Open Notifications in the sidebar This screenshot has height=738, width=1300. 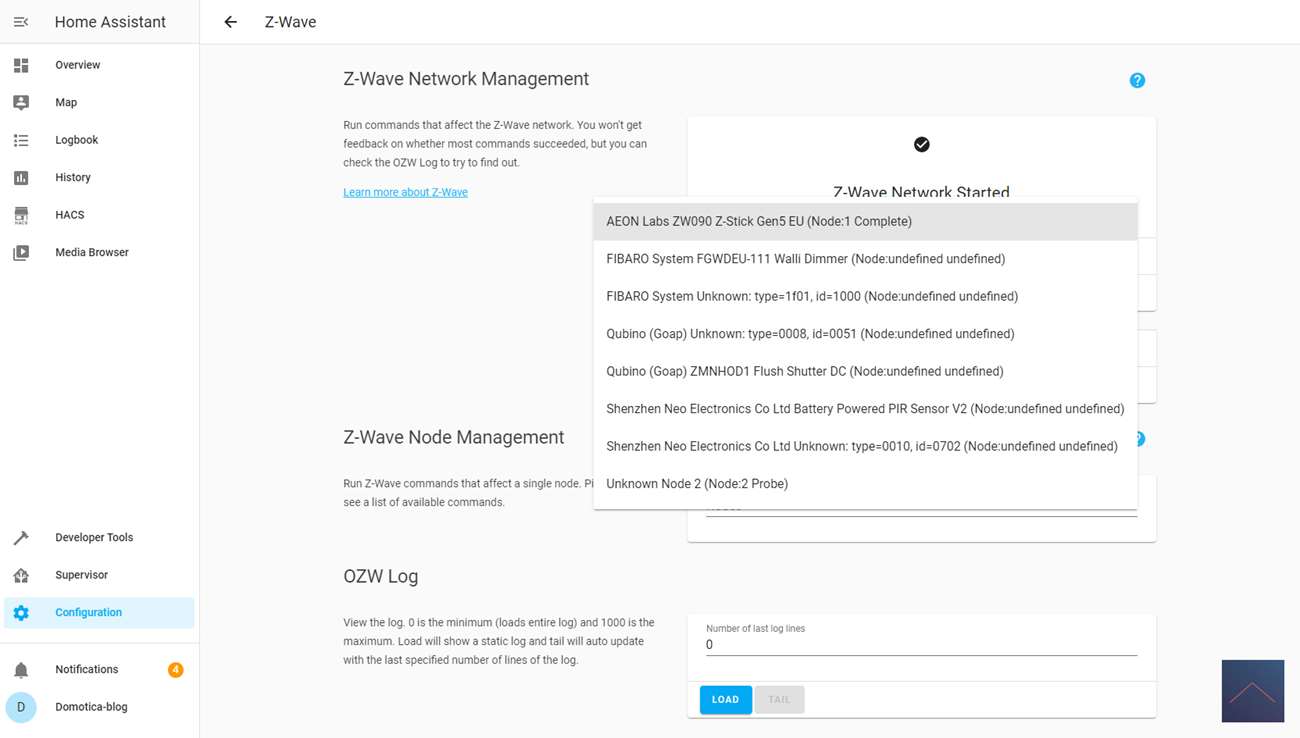click(86, 669)
